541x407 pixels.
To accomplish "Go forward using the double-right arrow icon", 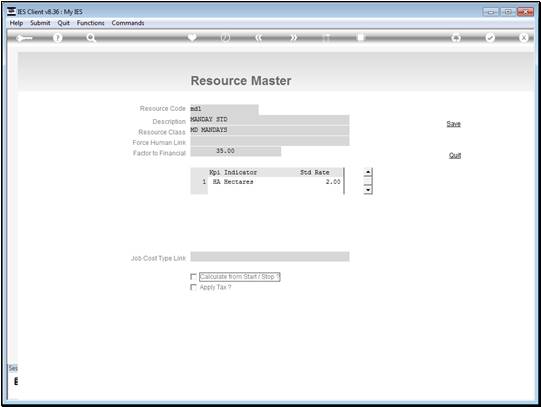I will (293, 38).
